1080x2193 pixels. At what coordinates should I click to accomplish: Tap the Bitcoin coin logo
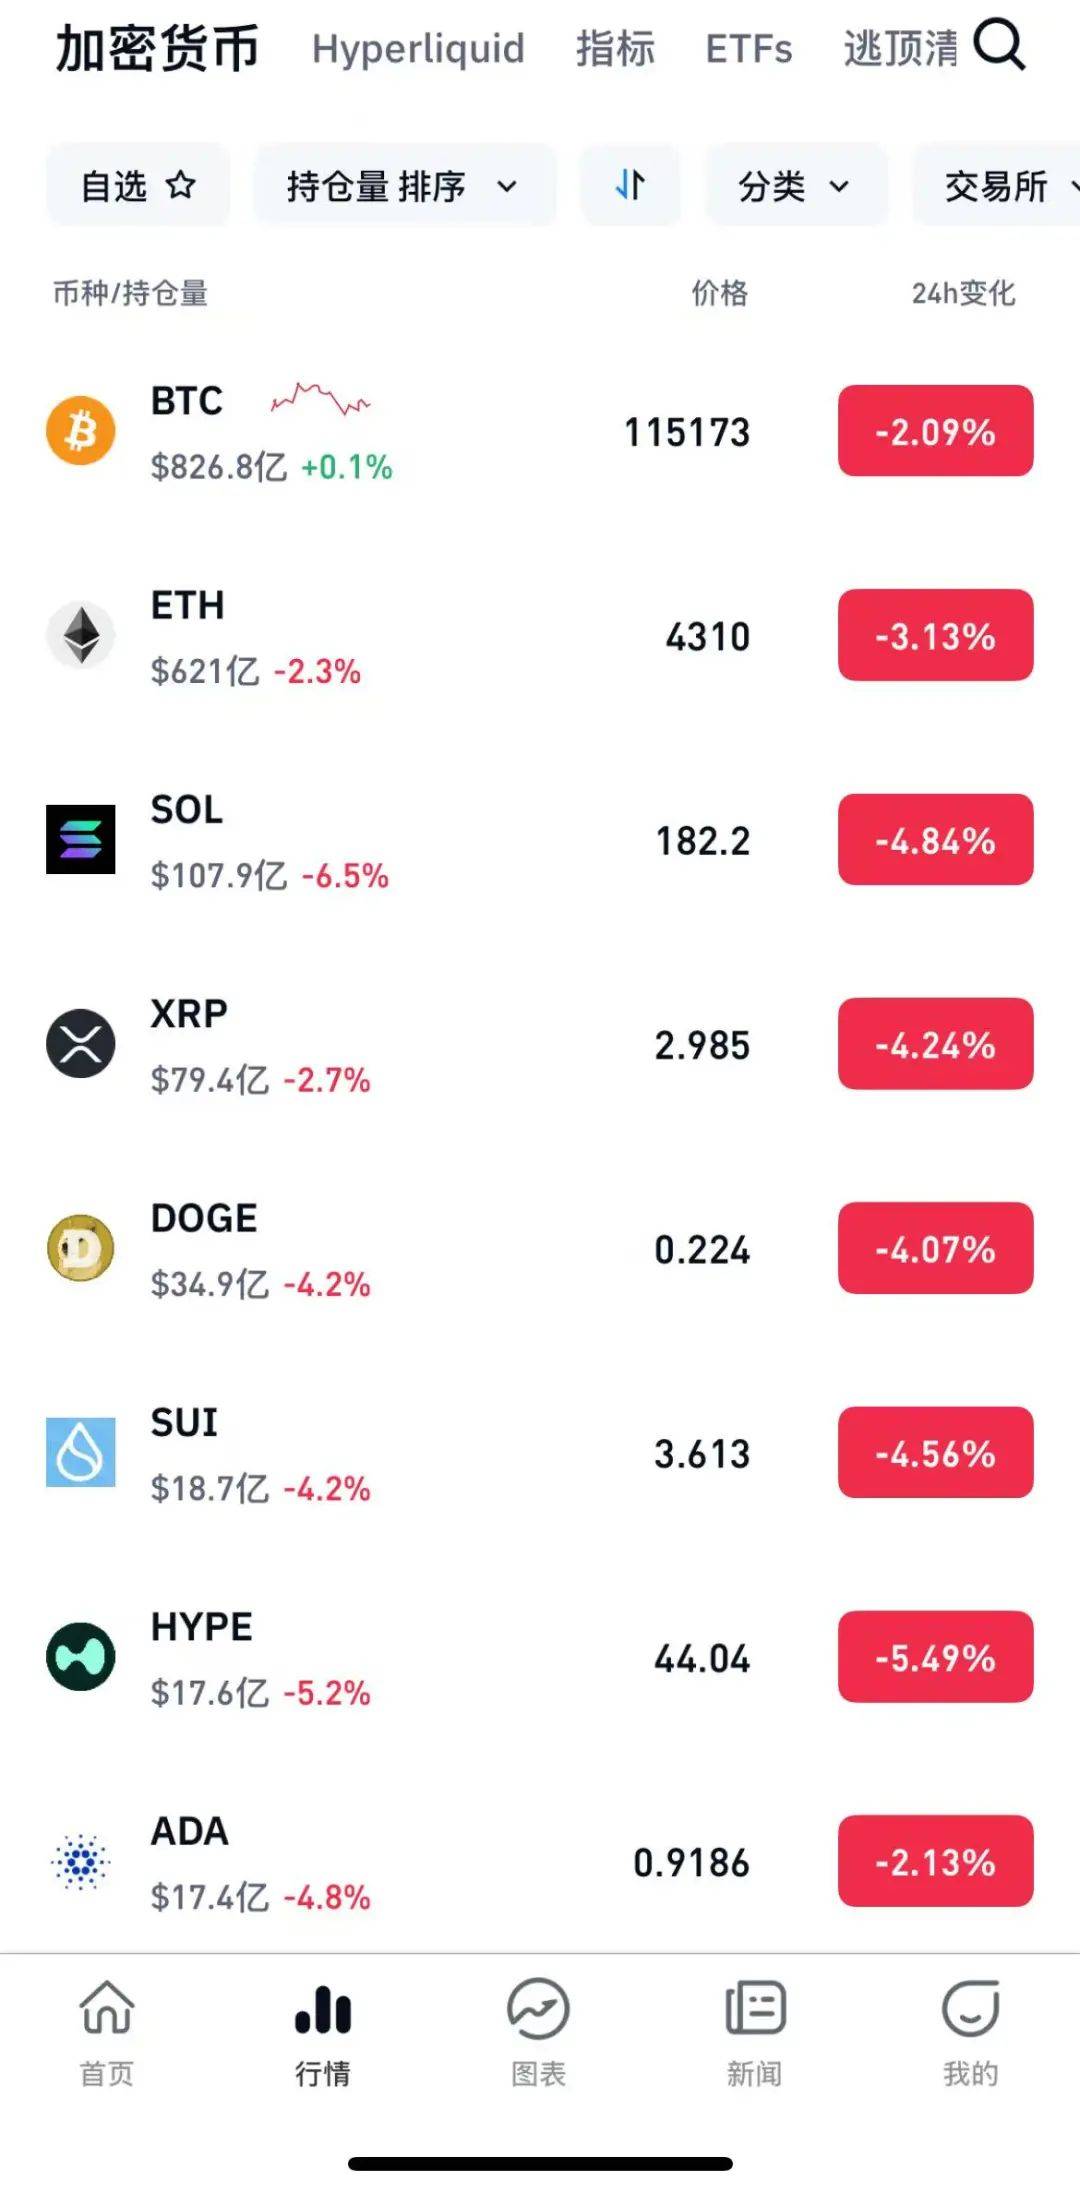81,431
